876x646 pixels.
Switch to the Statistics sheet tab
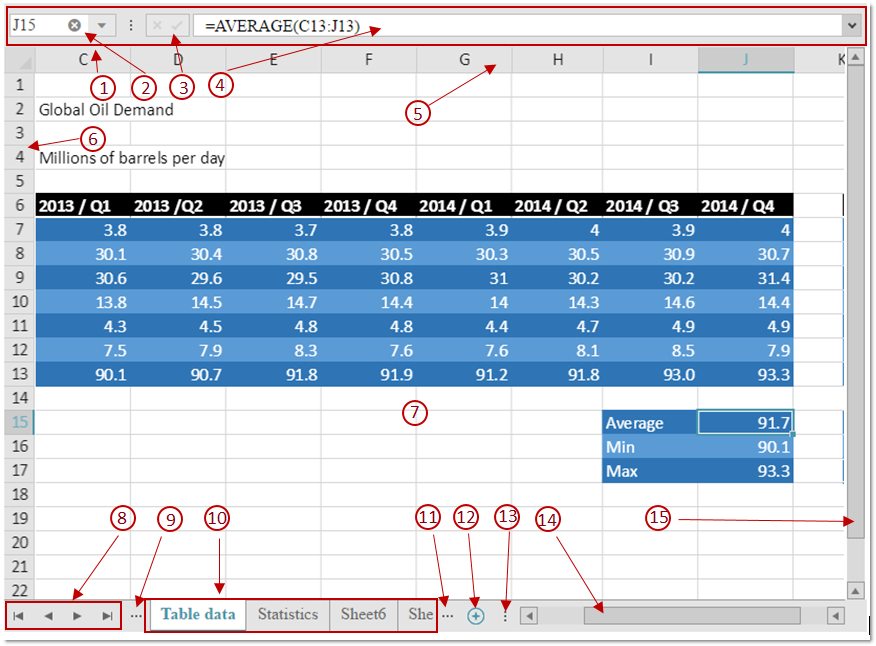tap(287, 614)
